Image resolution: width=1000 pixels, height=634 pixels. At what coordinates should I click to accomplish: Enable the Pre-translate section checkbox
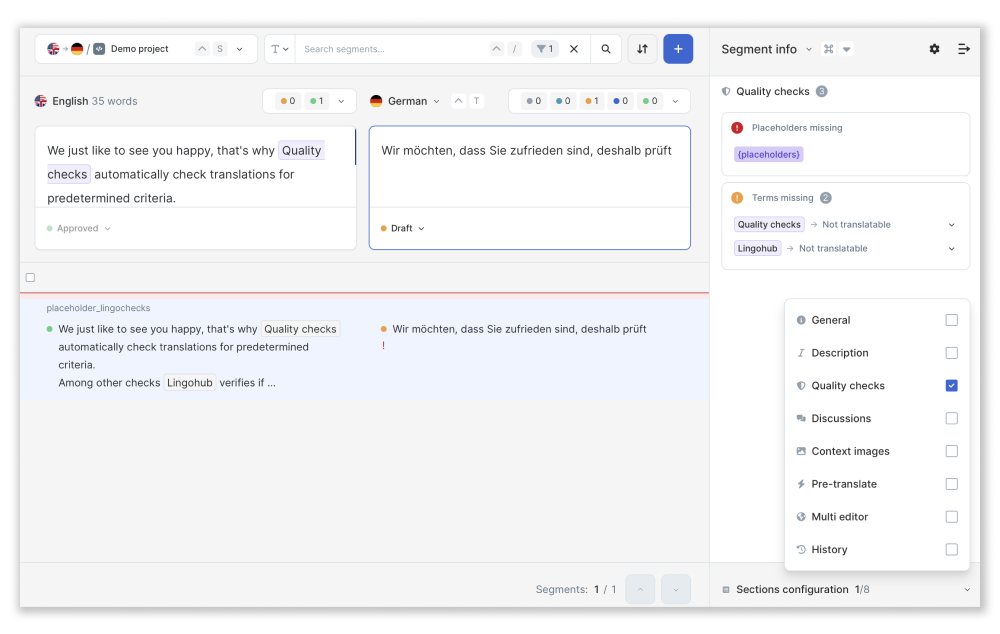point(952,484)
